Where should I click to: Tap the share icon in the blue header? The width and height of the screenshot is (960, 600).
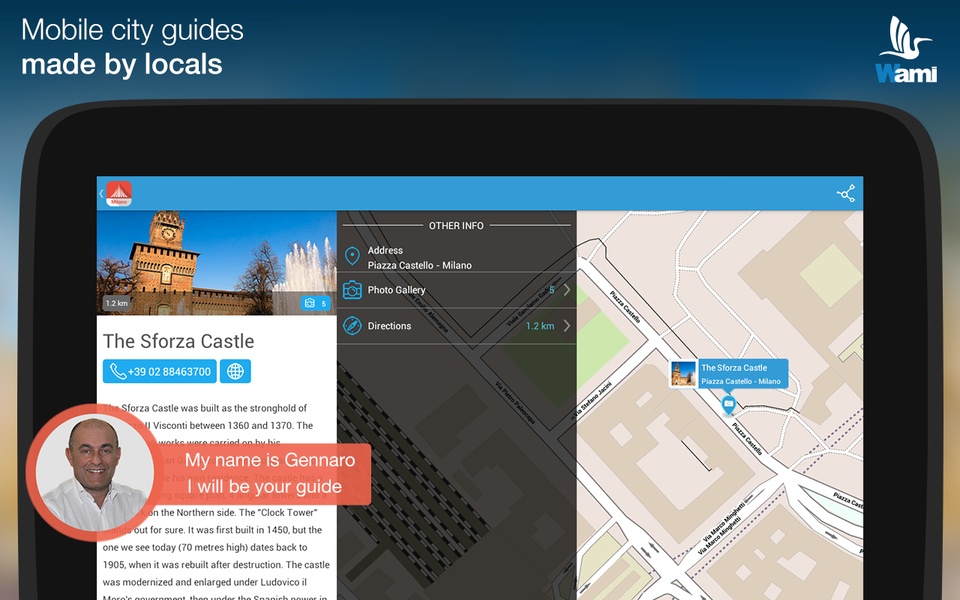point(846,194)
